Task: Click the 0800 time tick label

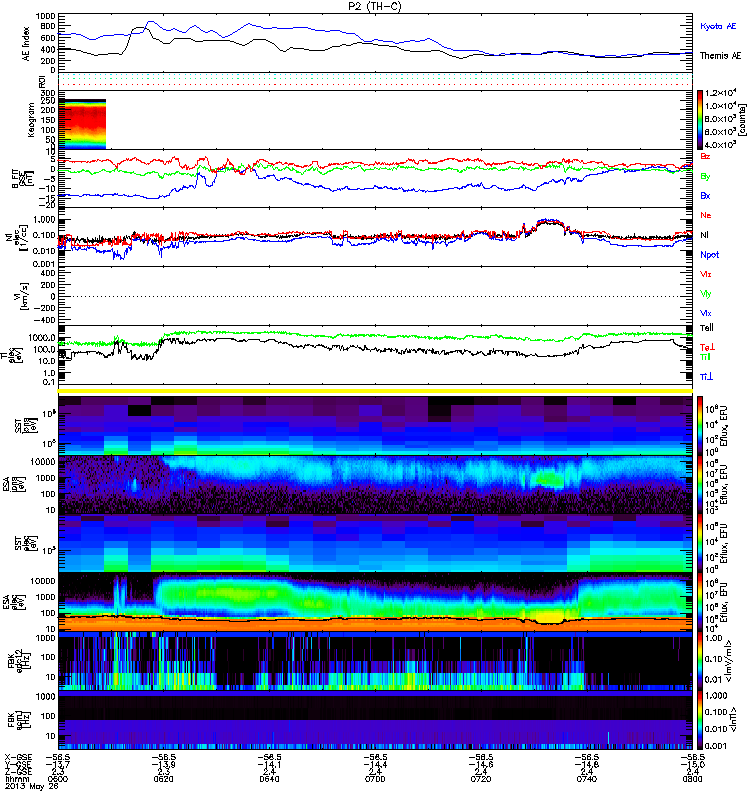Action: click(692, 779)
